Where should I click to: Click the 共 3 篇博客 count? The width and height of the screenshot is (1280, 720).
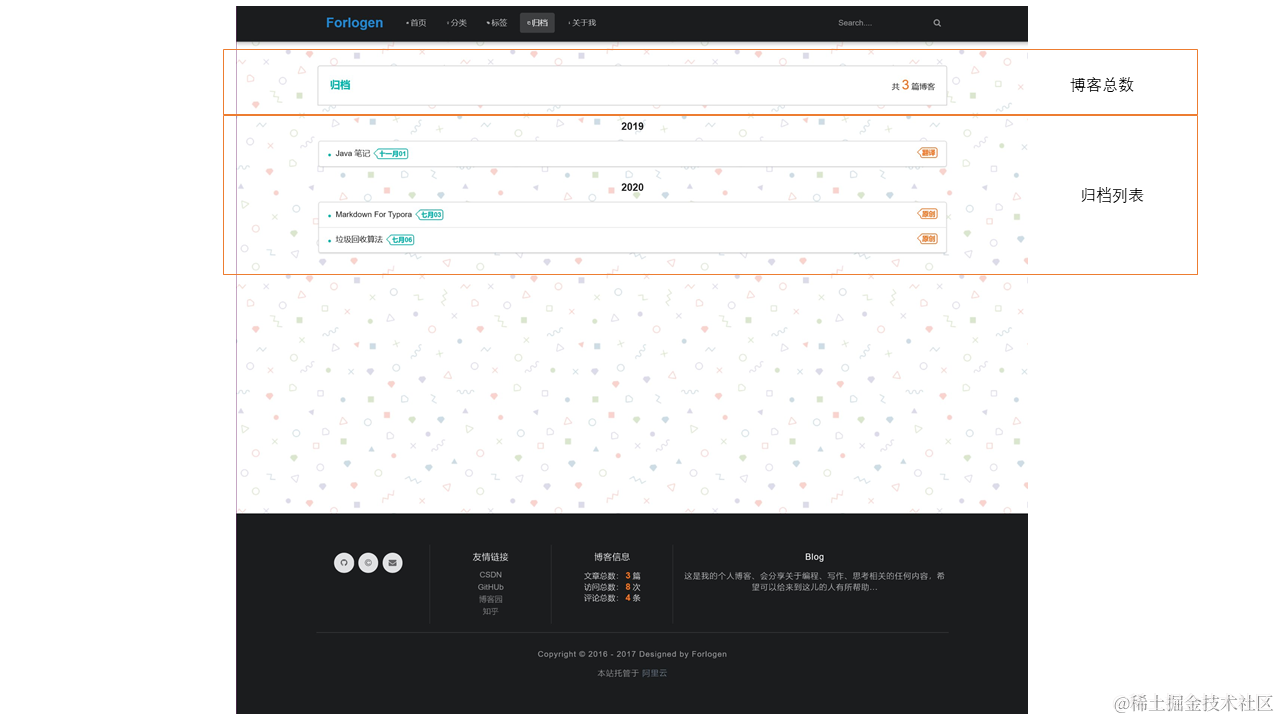pyautogui.click(x=914, y=86)
